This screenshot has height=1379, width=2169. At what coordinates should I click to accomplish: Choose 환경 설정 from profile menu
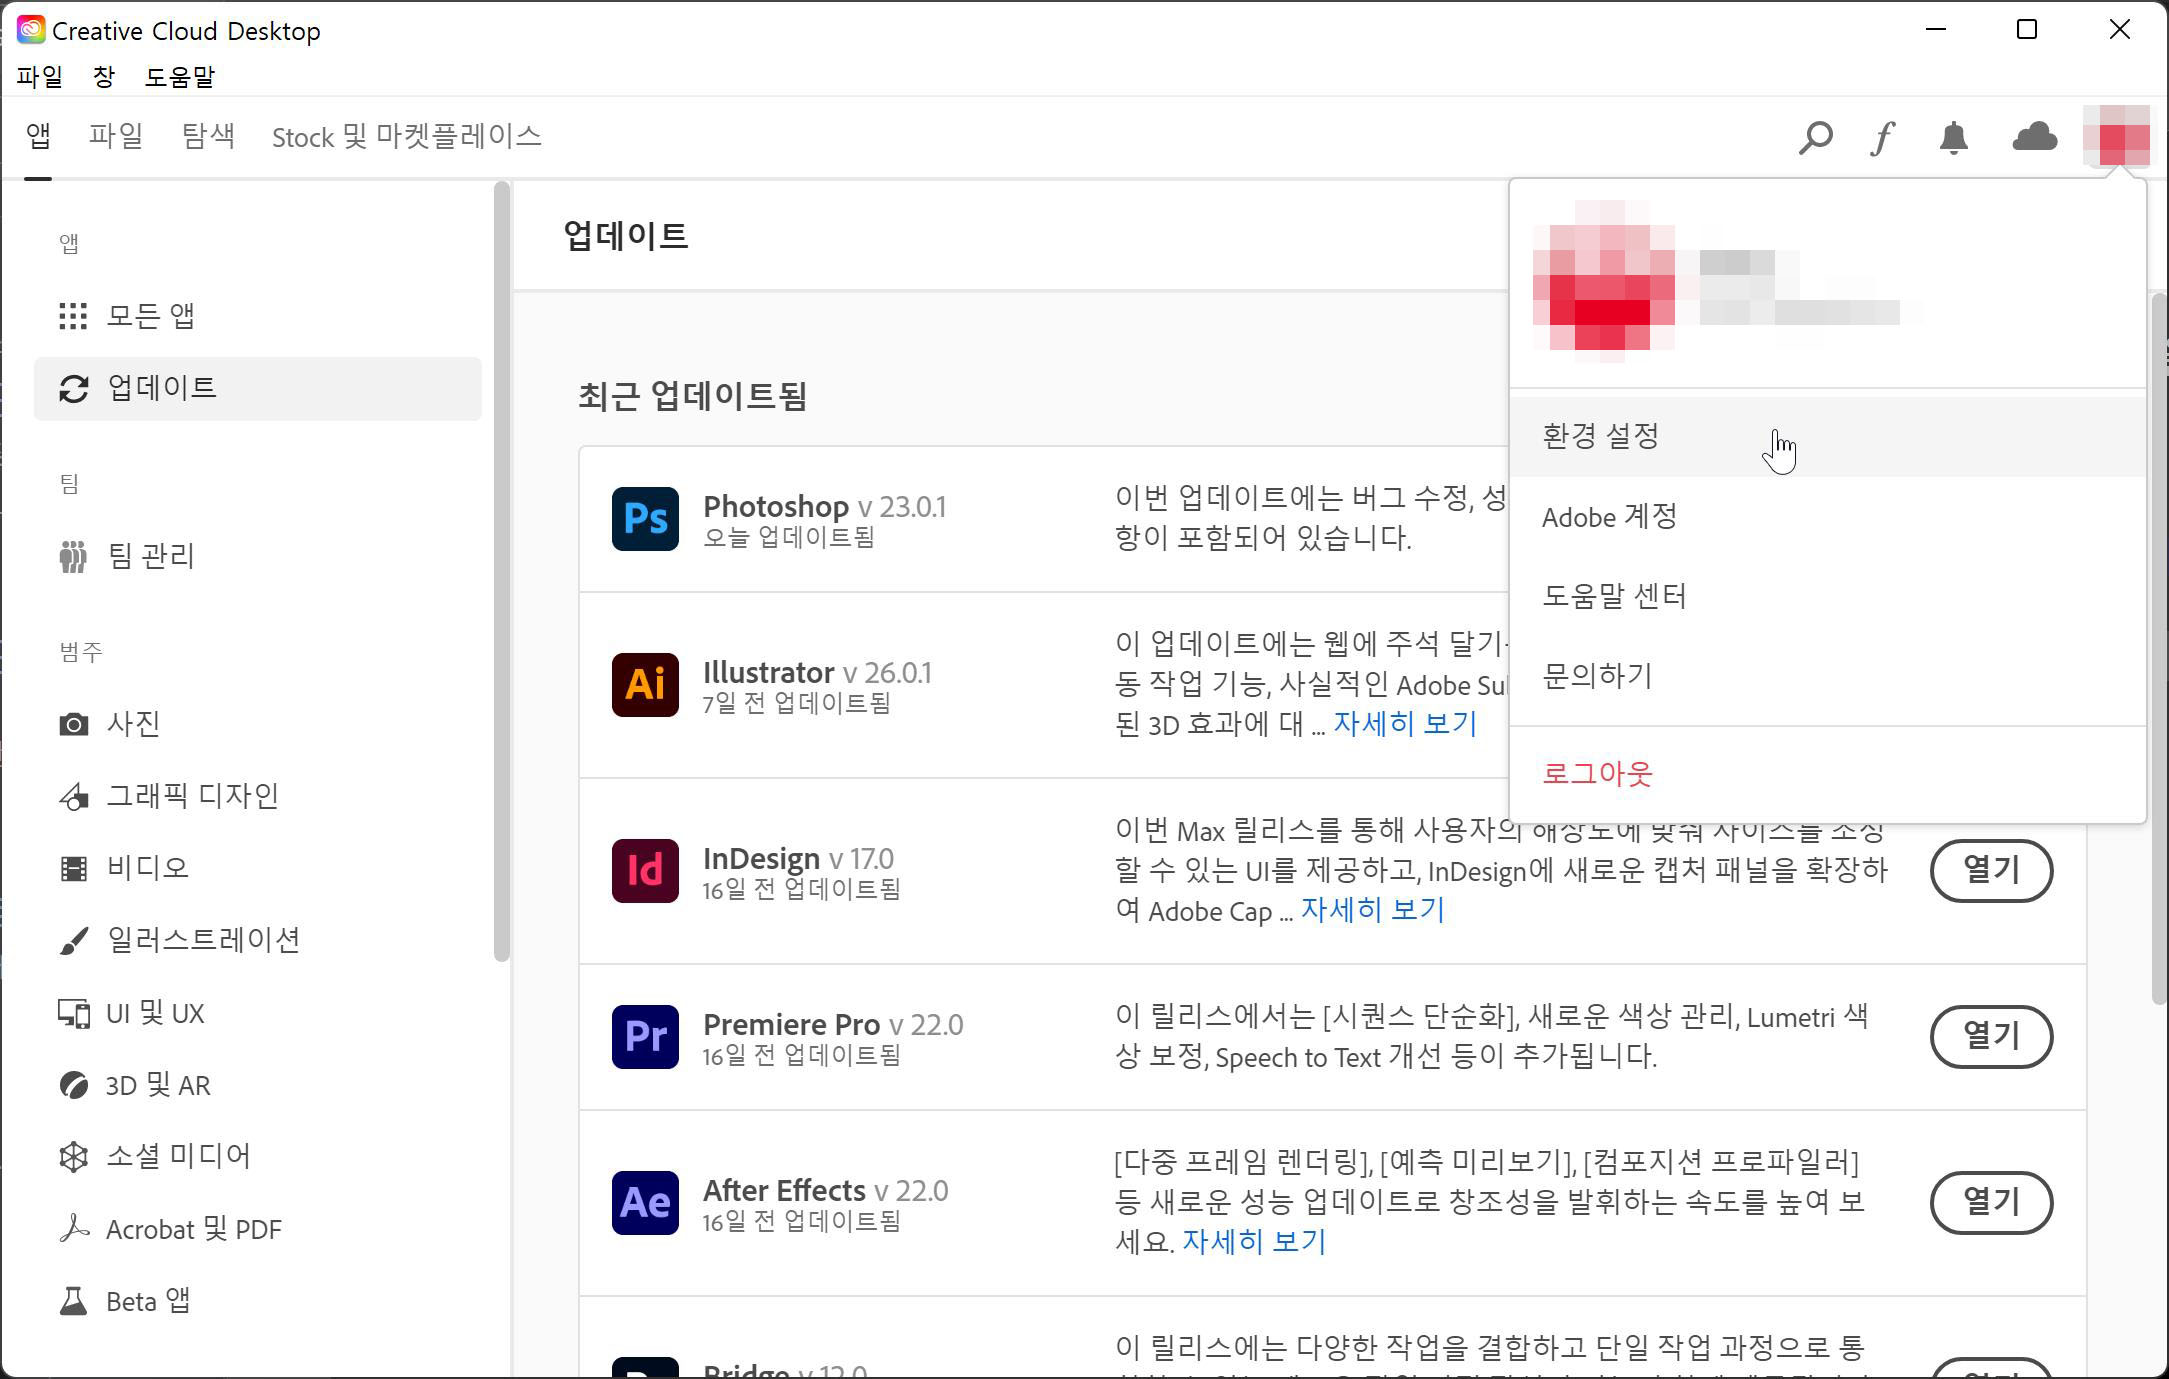(1827, 436)
